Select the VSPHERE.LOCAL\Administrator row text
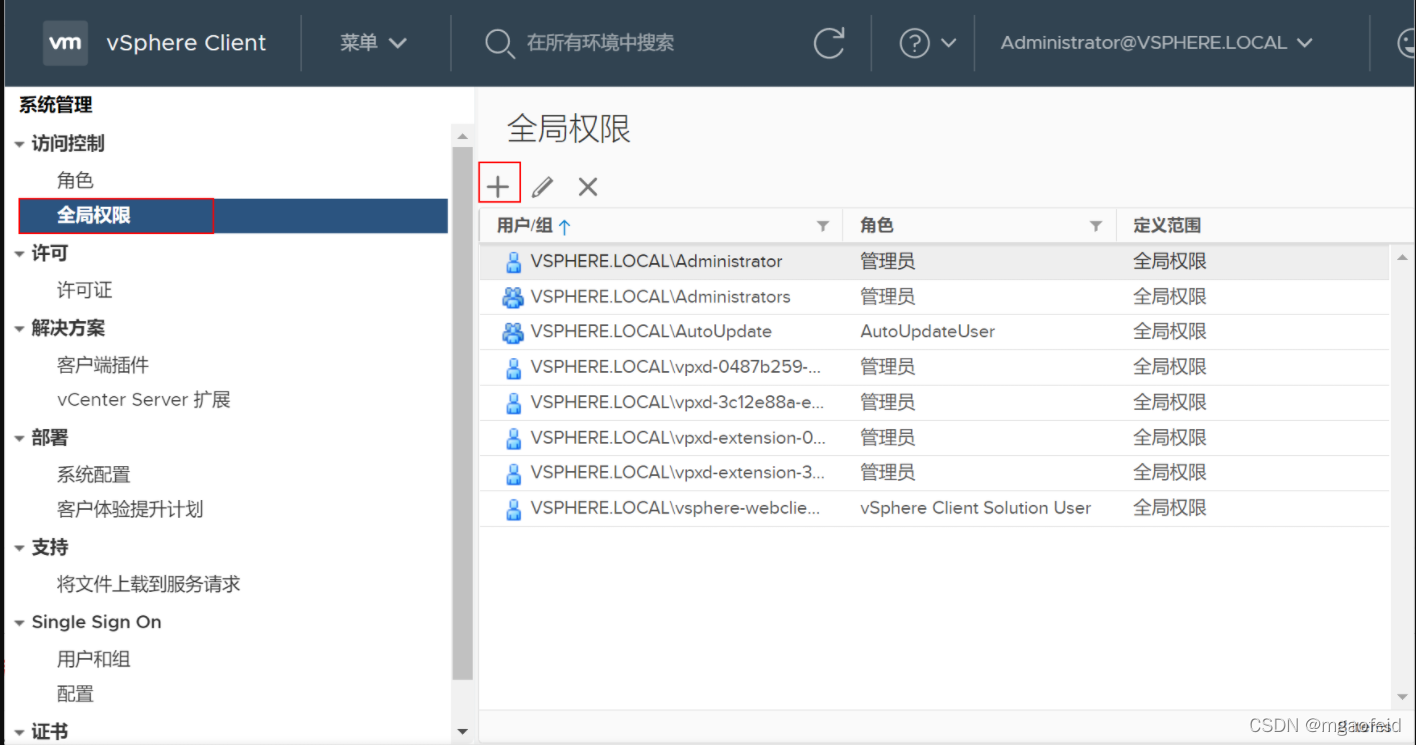1416x745 pixels. point(656,262)
